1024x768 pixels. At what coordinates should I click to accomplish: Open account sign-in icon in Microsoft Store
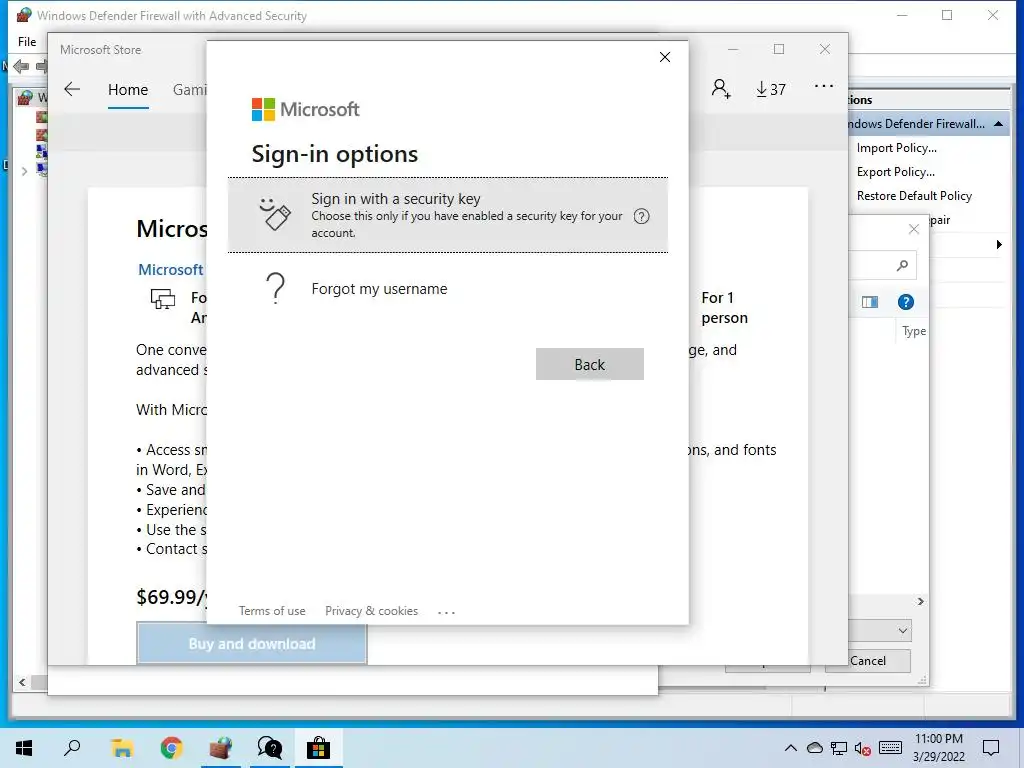721,89
